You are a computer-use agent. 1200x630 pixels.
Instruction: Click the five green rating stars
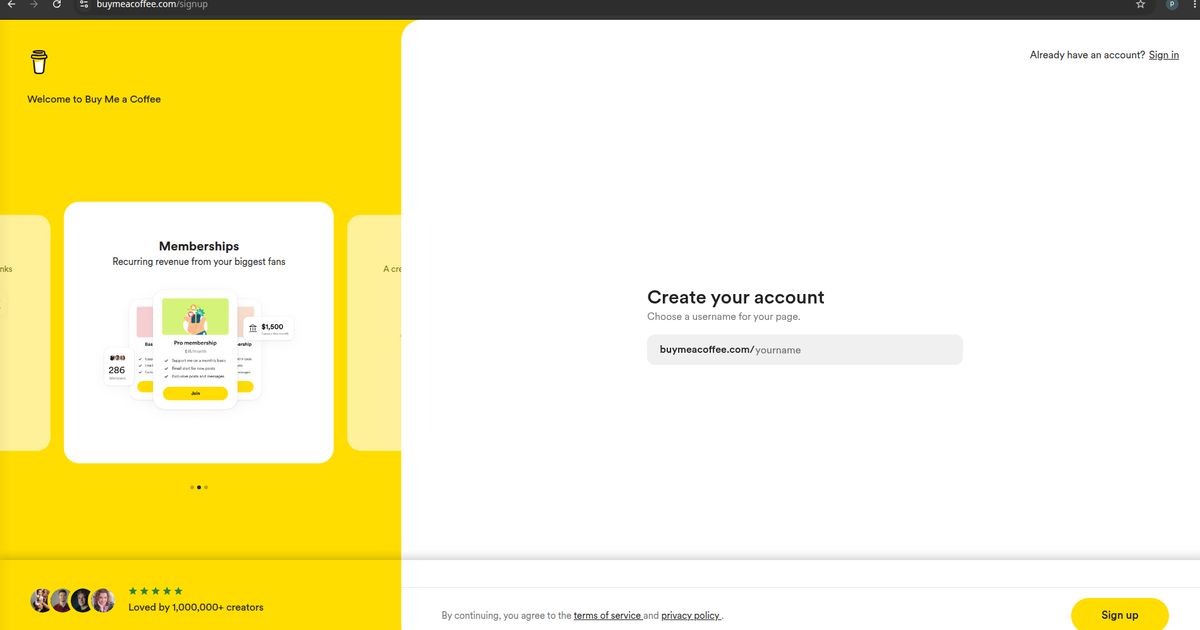pos(156,591)
